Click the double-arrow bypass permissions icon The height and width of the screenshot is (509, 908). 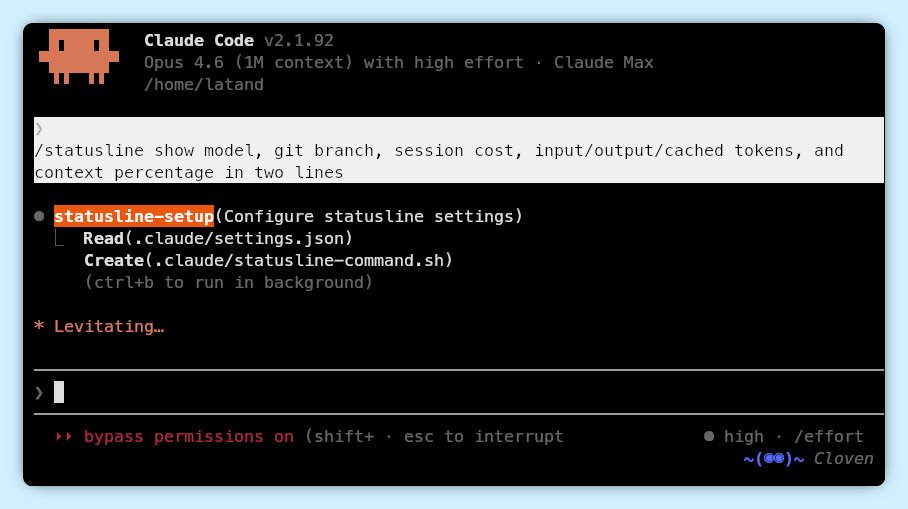pos(64,436)
